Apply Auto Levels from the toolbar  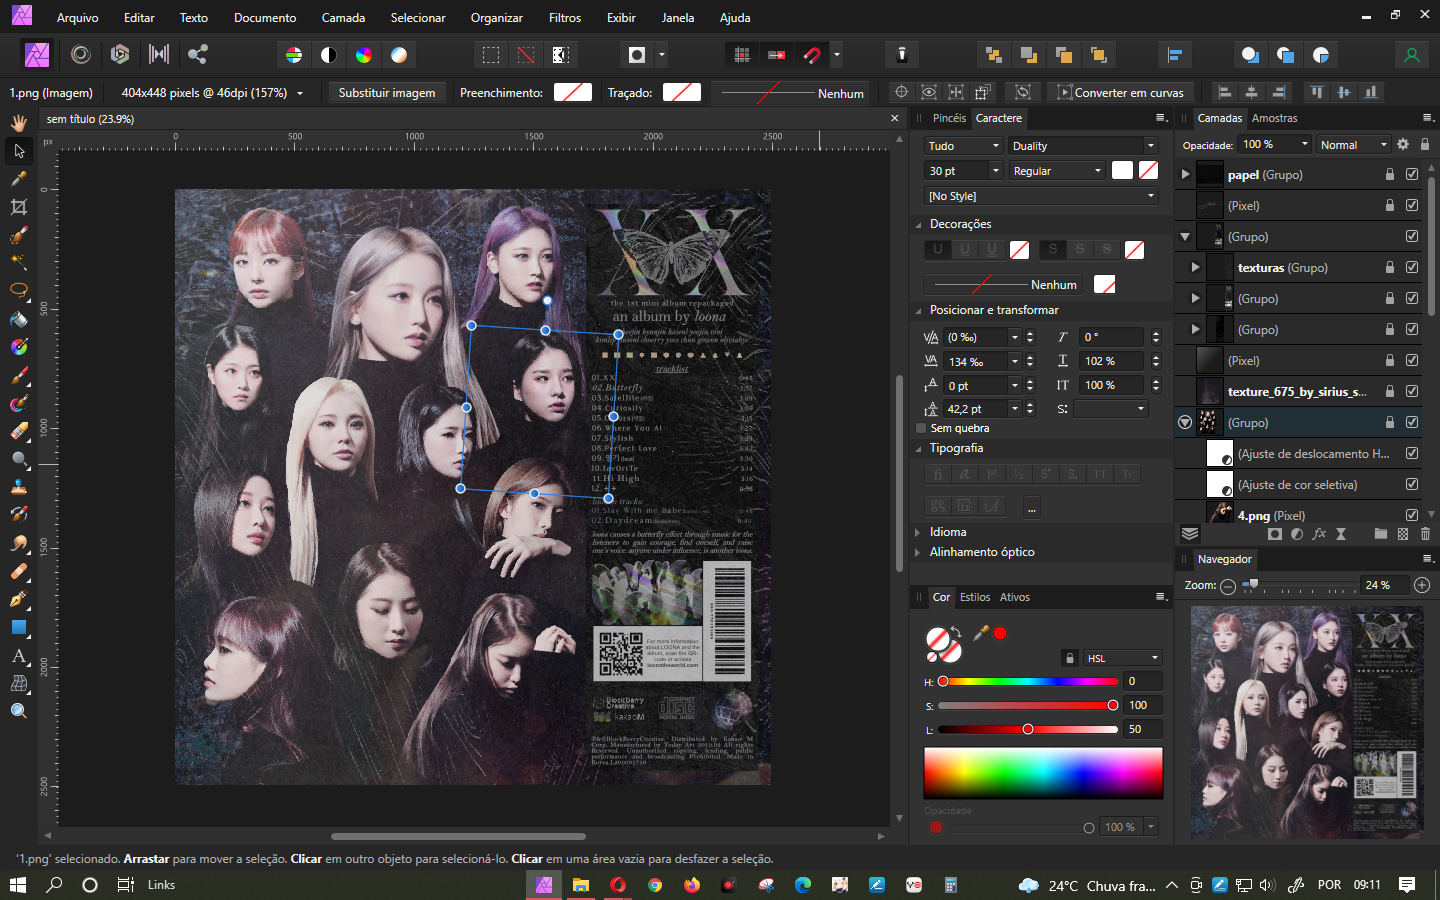(x=294, y=55)
